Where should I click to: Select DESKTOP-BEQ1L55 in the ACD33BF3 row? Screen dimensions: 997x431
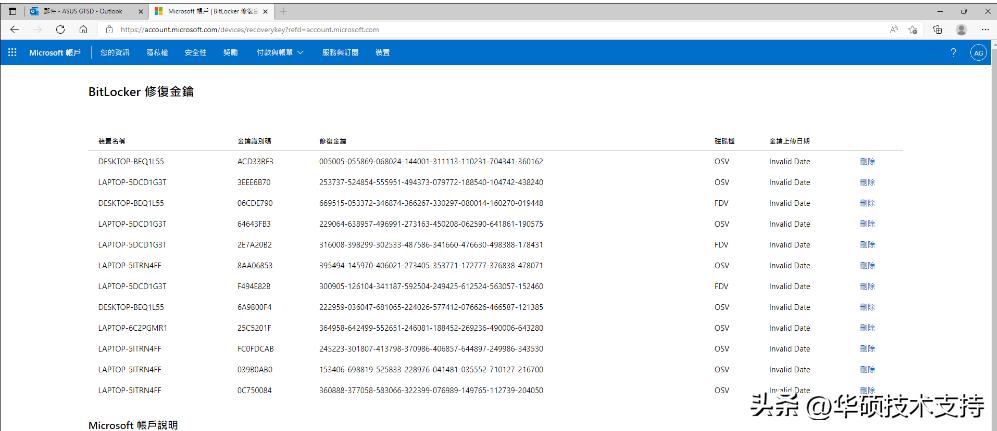[131, 161]
